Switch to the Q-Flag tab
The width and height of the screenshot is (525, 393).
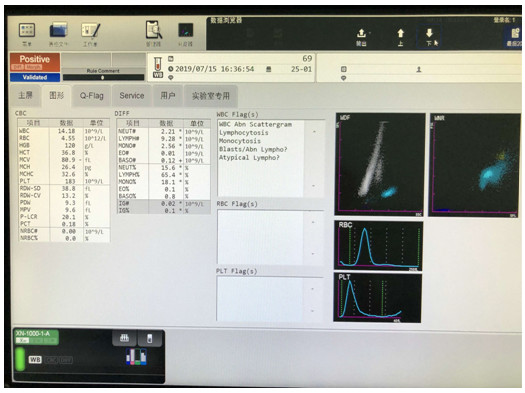pos(91,96)
